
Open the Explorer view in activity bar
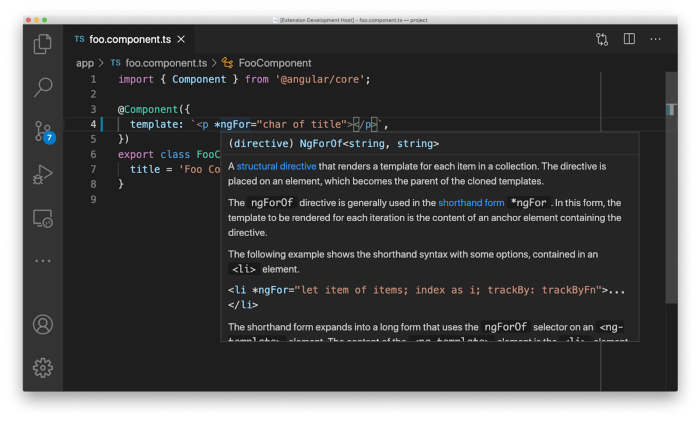(x=43, y=44)
